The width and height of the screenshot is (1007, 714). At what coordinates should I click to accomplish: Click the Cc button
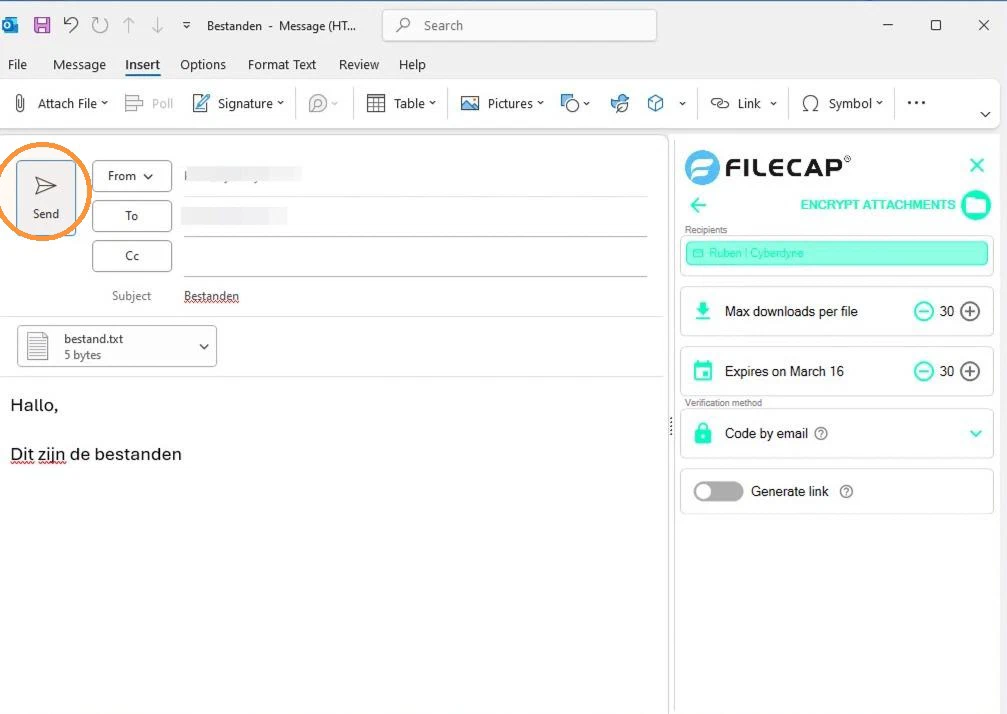(x=132, y=256)
